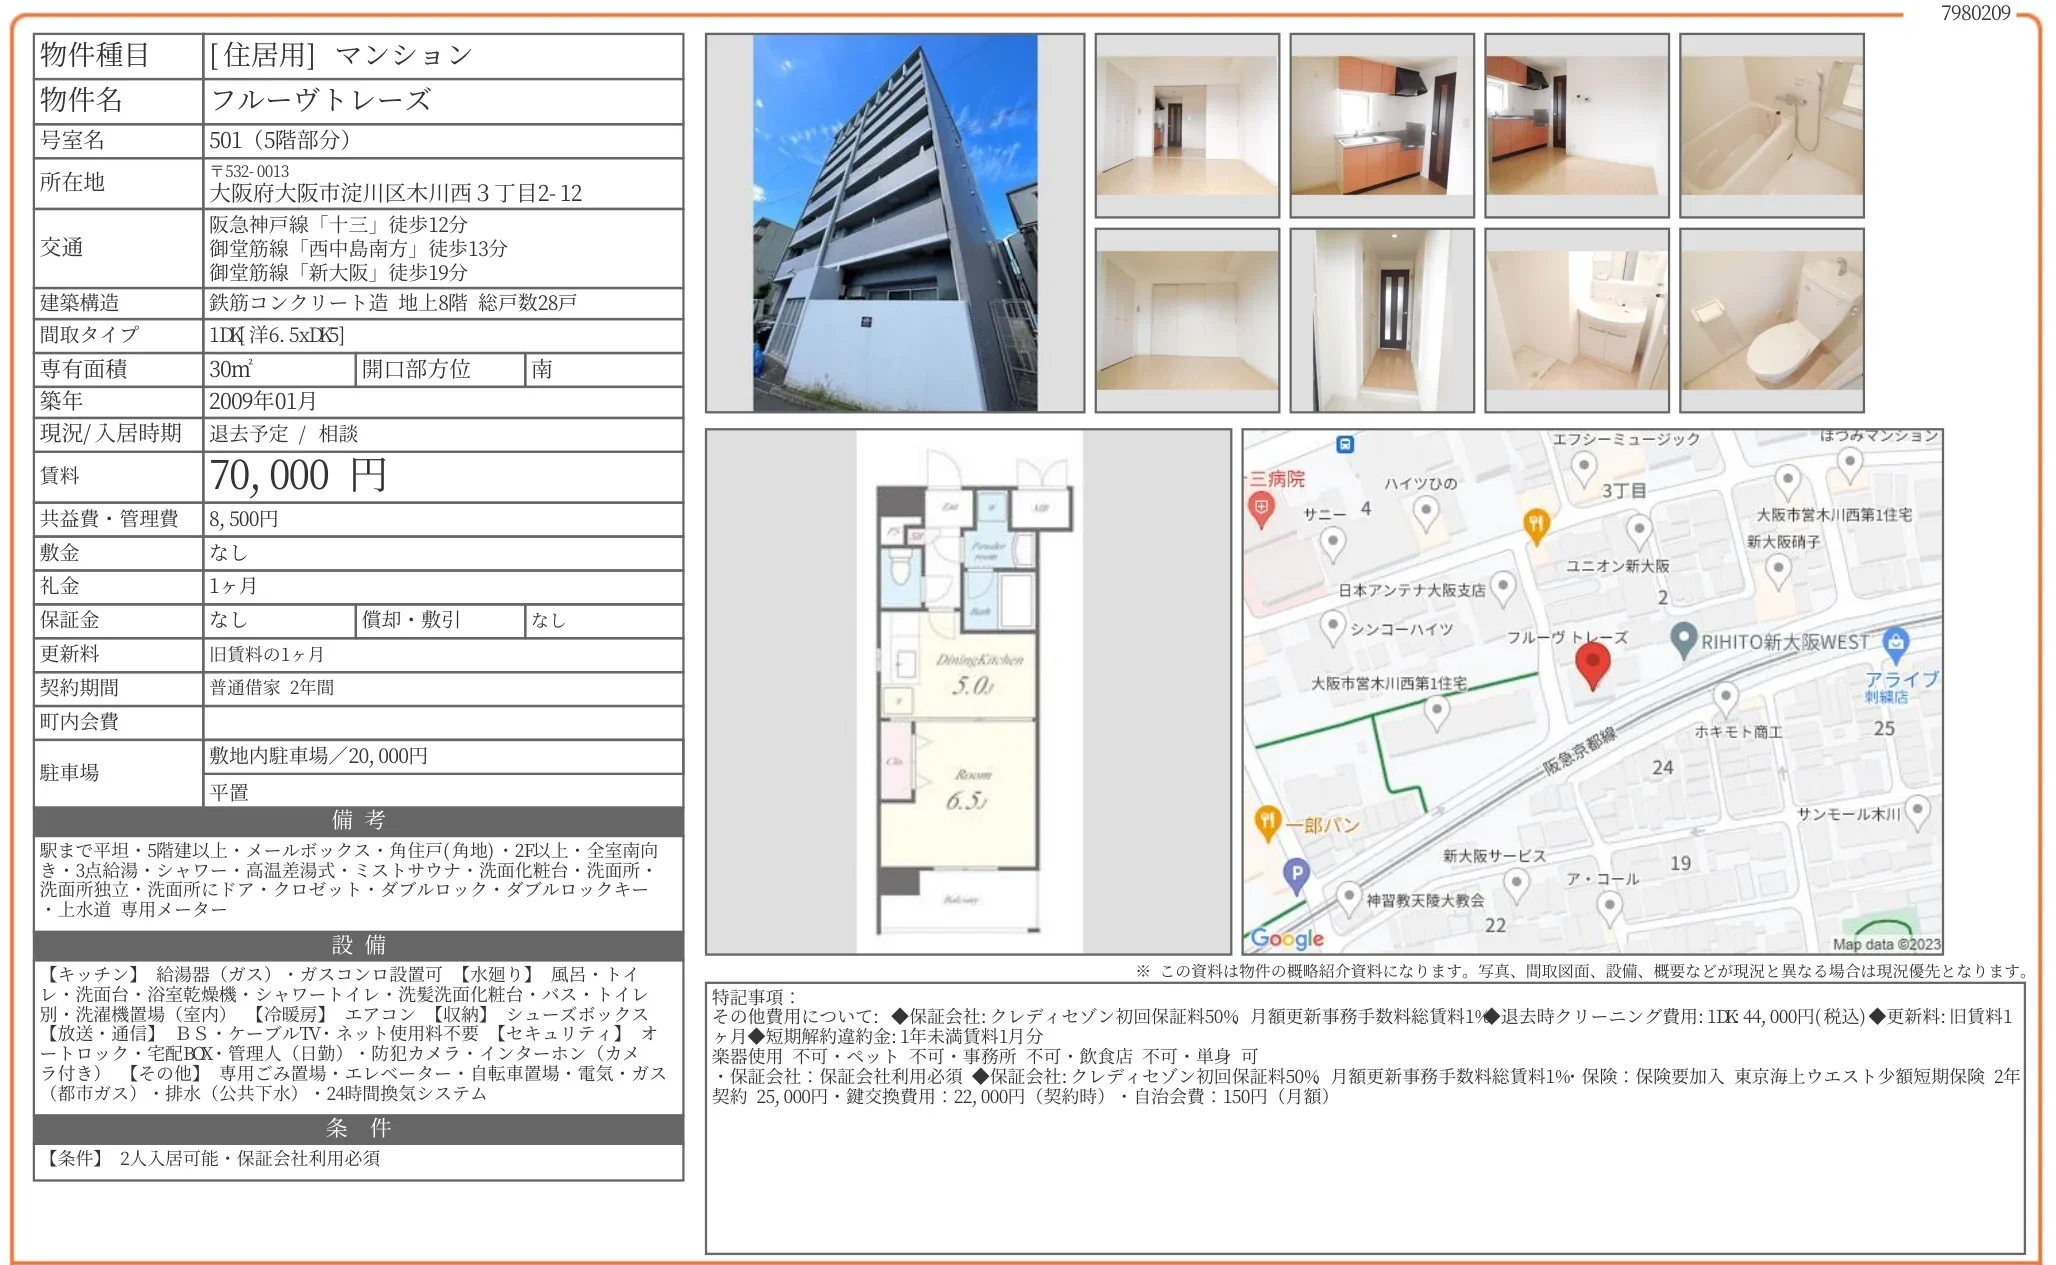Click the エフシーミュージック map pin
2056x1265 pixels.
pyautogui.click(x=1583, y=466)
